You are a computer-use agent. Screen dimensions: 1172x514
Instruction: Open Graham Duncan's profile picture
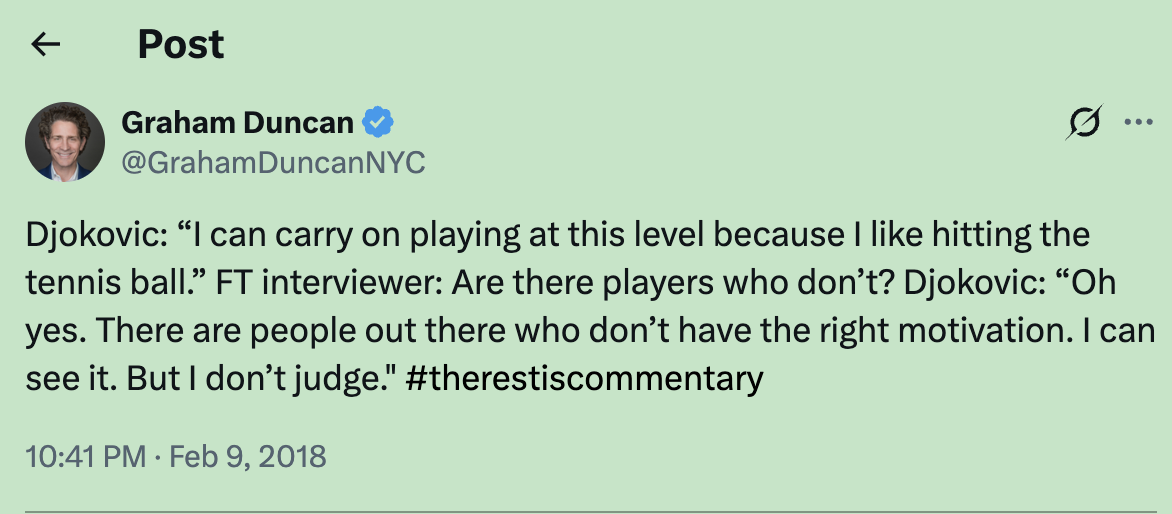pos(65,141)
